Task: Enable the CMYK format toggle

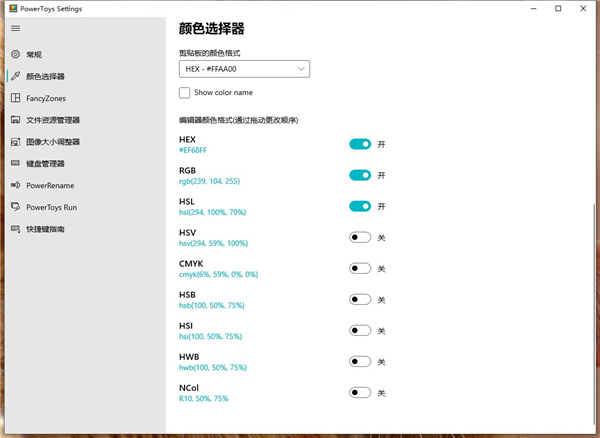Action: 360,268
